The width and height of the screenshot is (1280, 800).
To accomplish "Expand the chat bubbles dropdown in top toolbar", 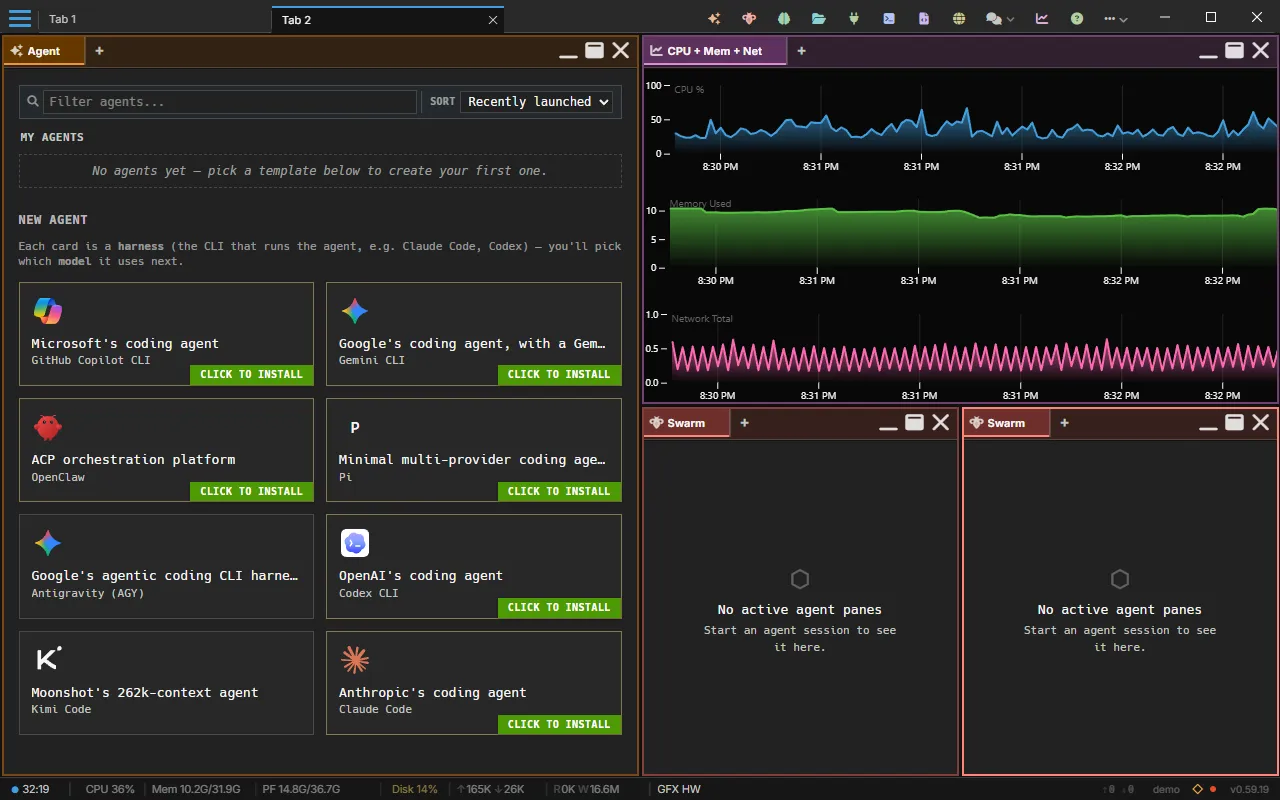I will [1000, 18].
